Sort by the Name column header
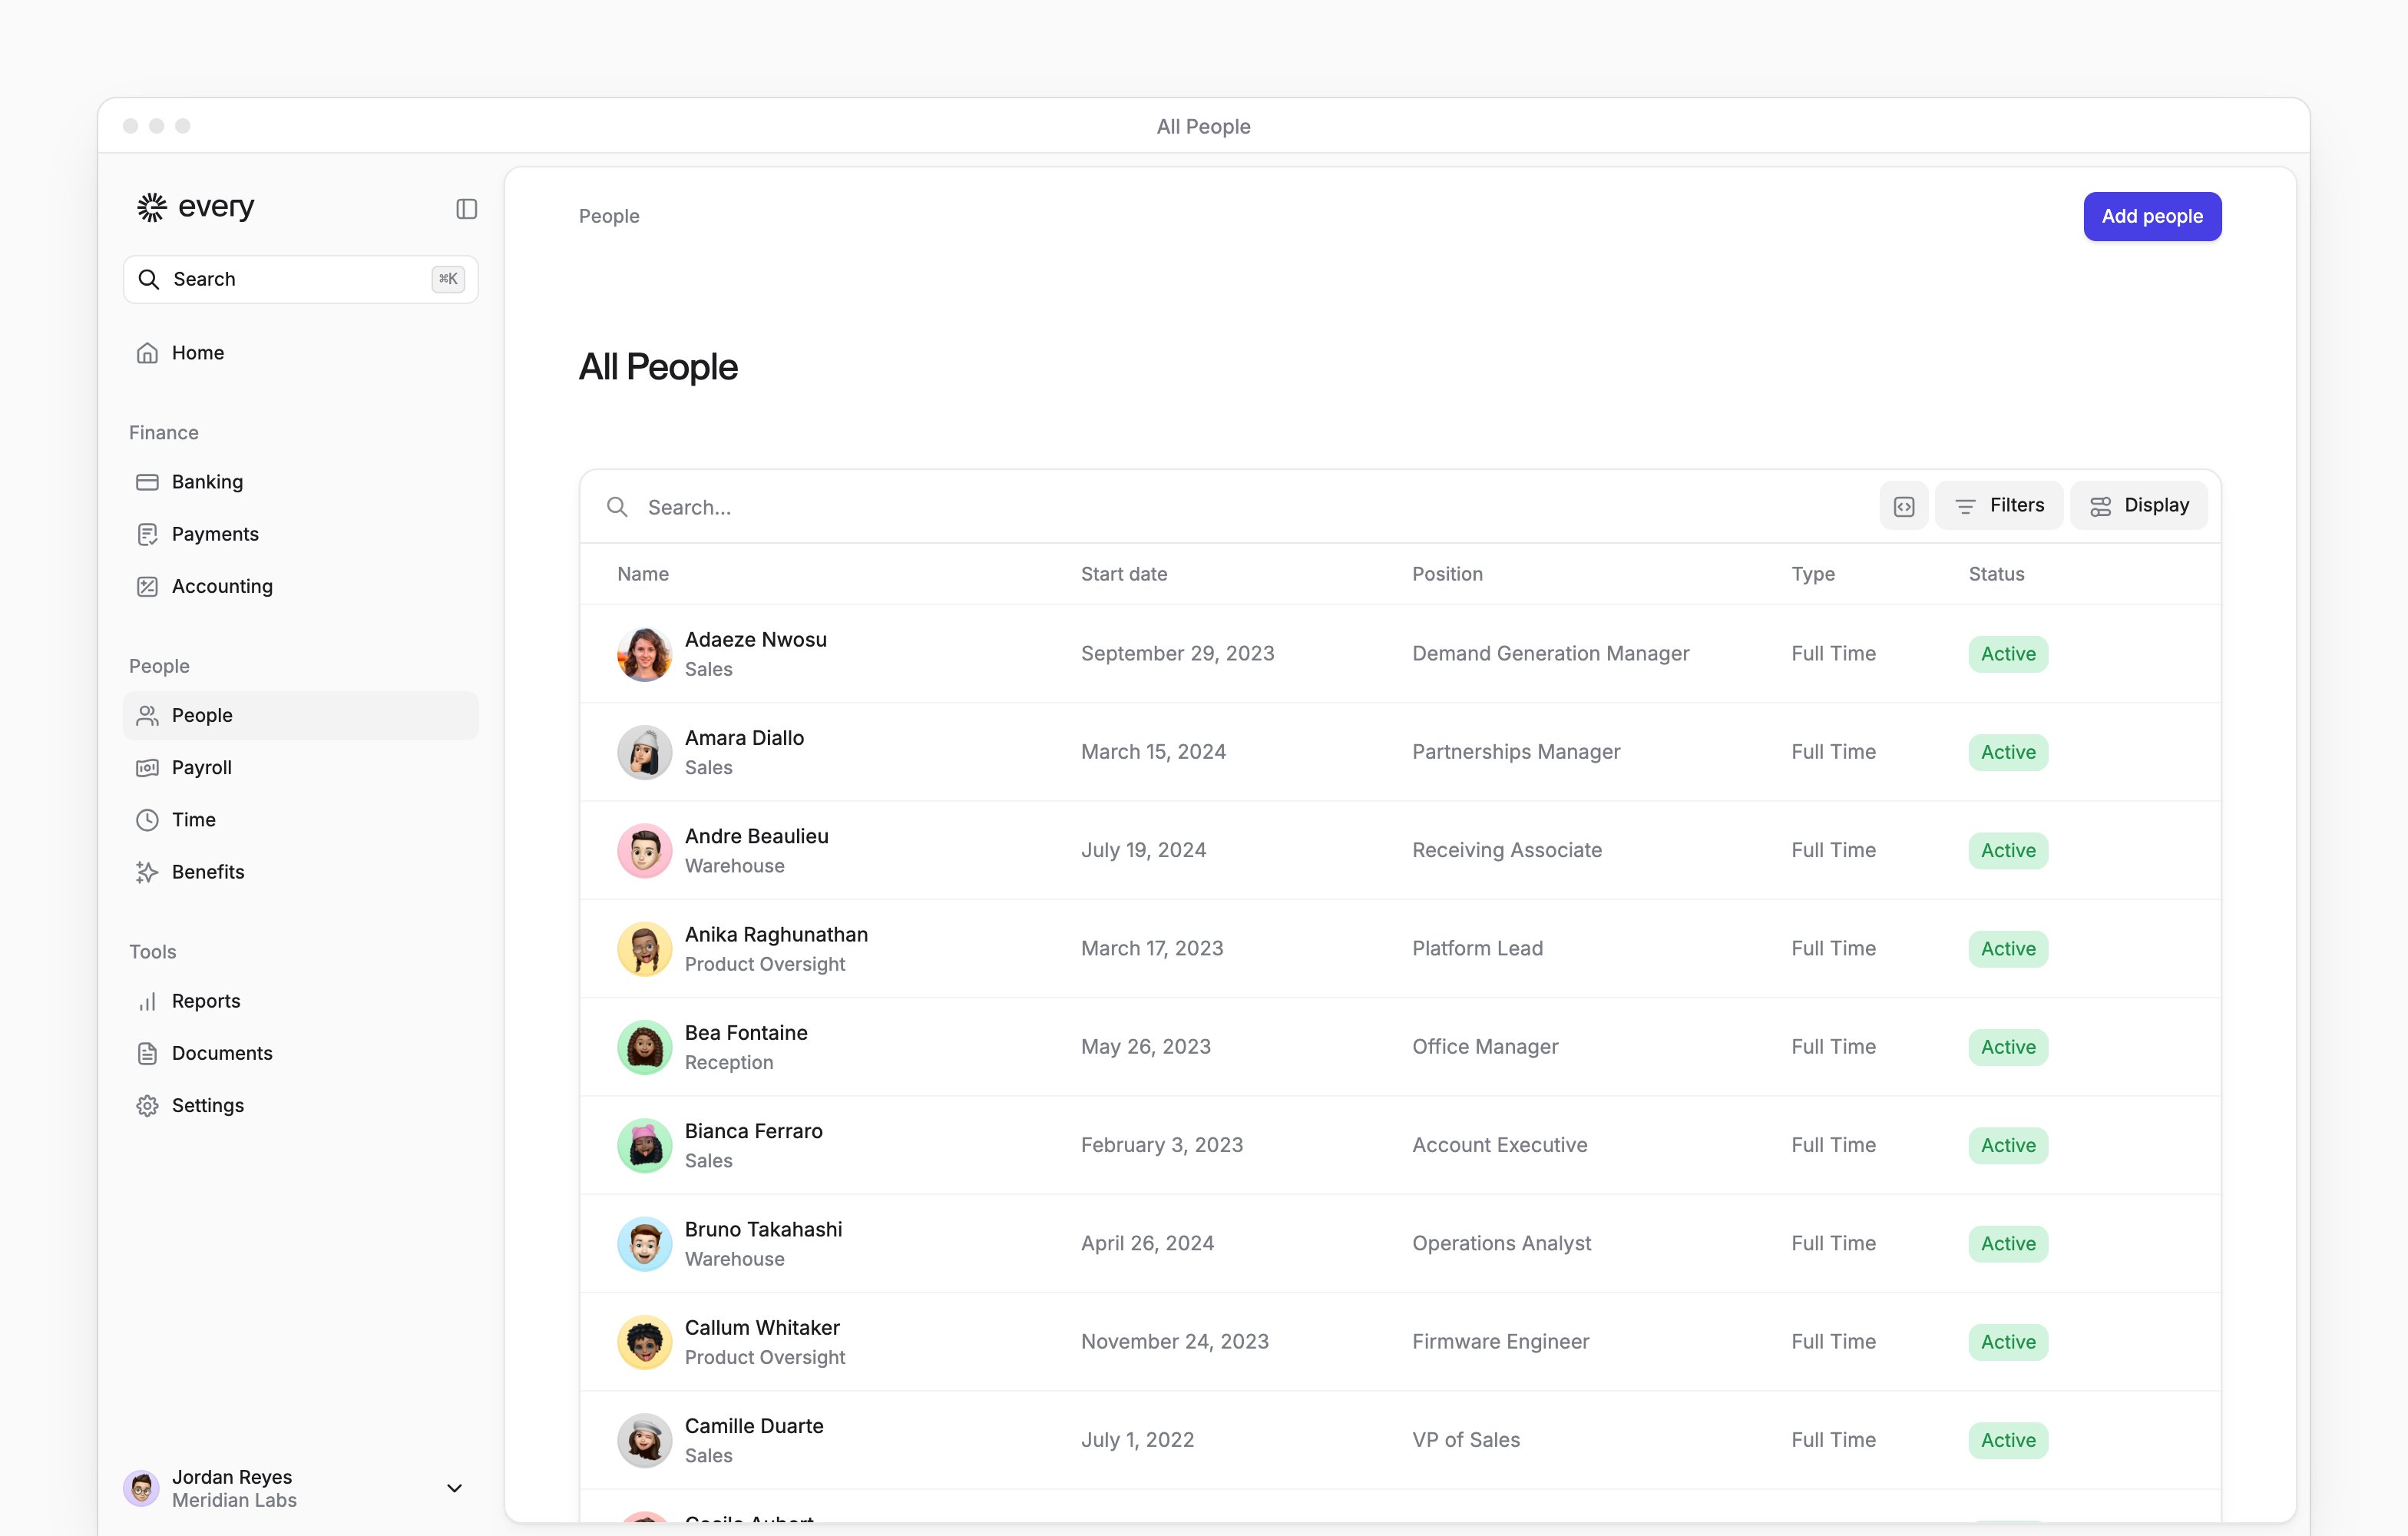Screen dimensions: 2408x1536 [643, 574]
